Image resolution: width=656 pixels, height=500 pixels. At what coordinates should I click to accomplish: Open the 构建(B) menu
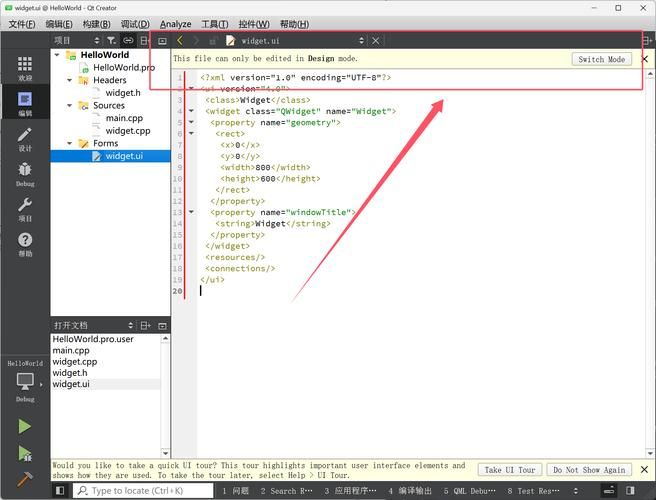[x=96, y=24]
